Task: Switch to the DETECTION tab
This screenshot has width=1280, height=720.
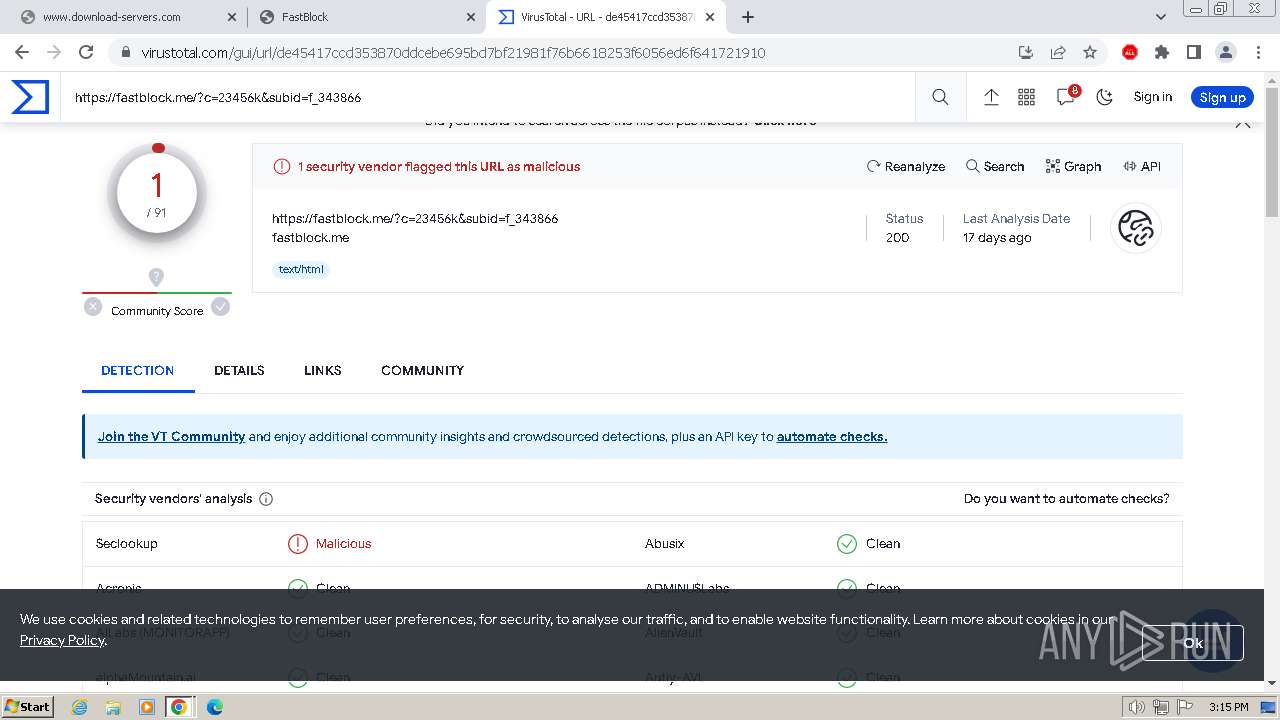Action: click(138, 370)
